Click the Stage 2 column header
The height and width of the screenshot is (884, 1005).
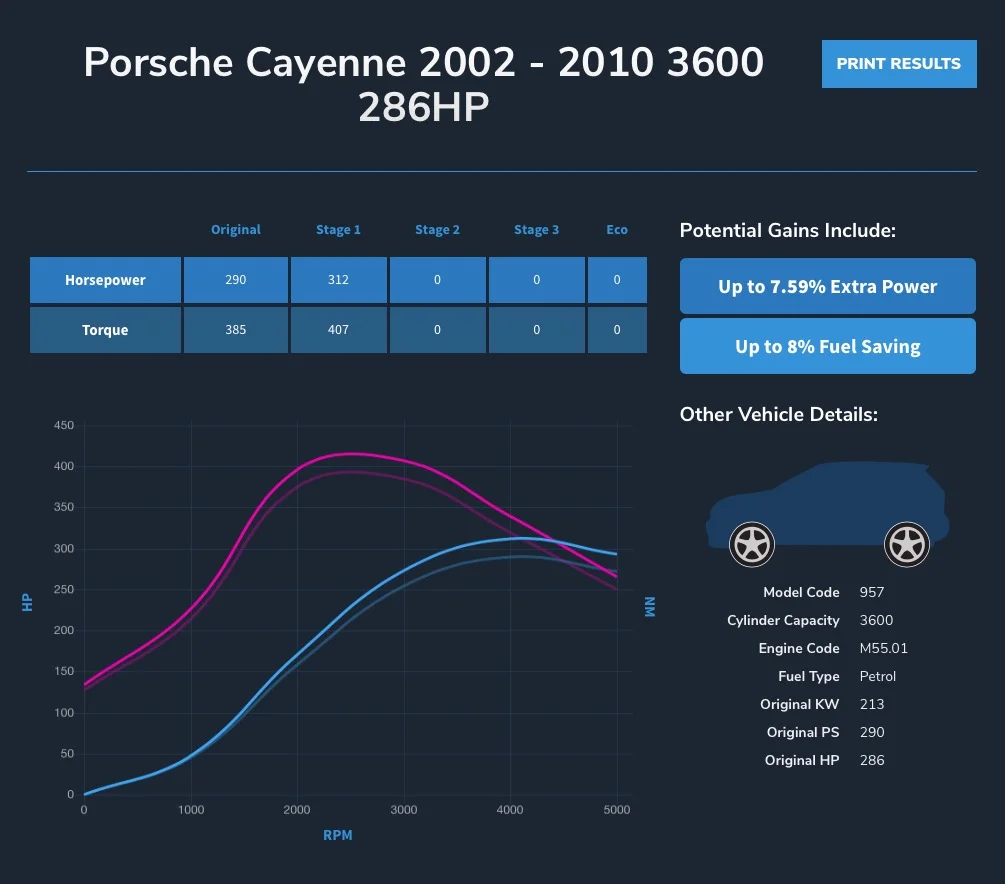coord(437,229)
